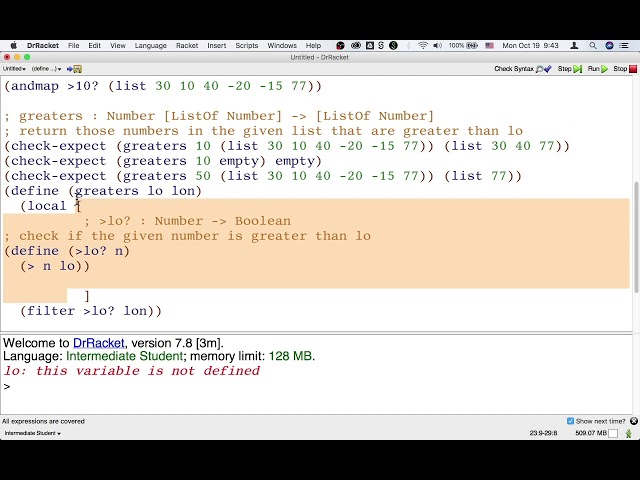
Task: Open the Windows menu
Action: point(282,45)
